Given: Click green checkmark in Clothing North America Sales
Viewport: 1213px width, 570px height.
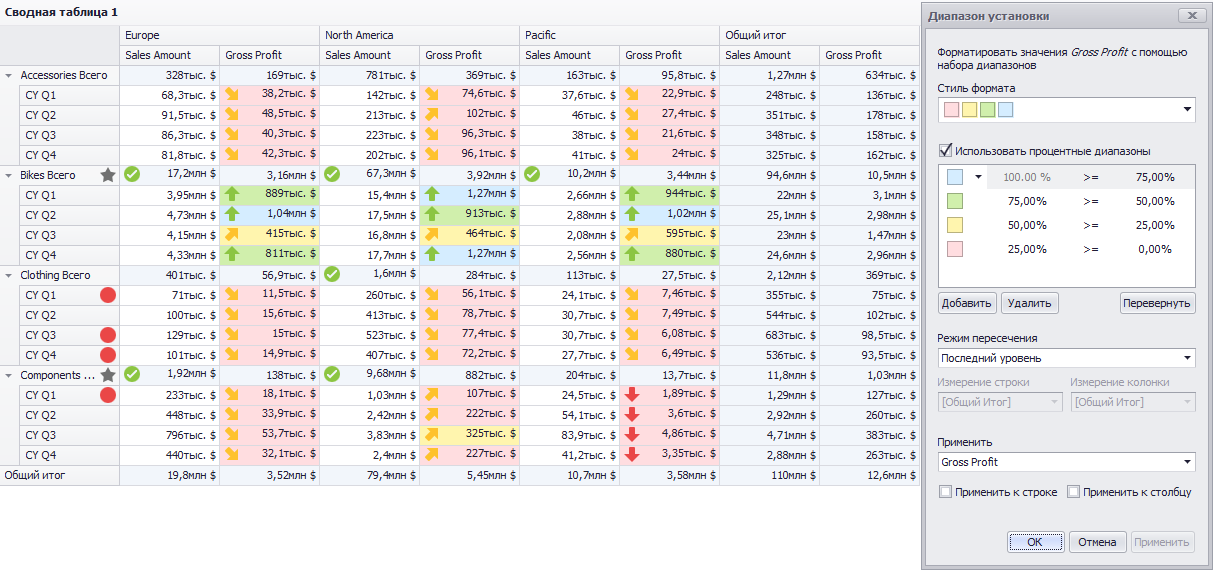Looking at the screenshot, I should [332, 274].
